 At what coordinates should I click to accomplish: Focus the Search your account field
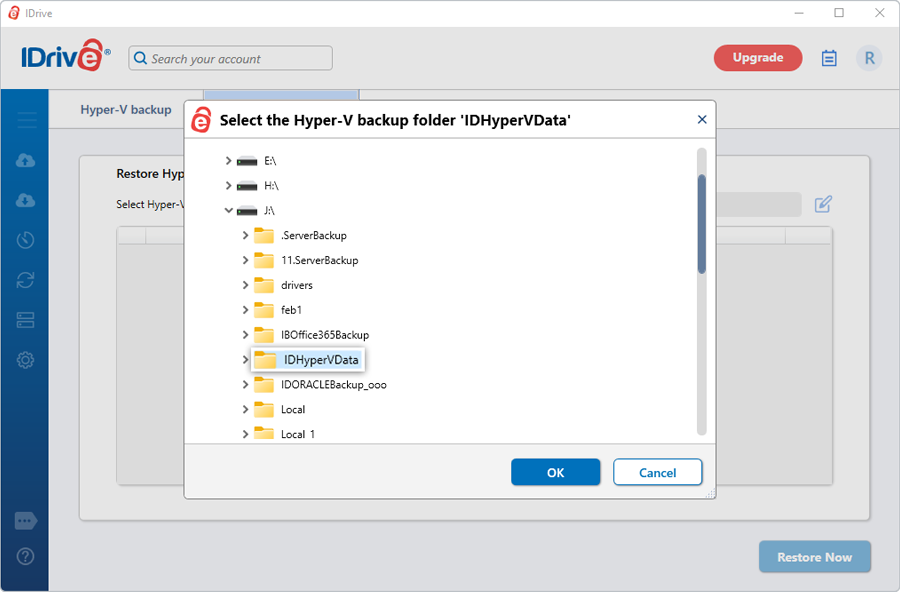click(231, 58)
